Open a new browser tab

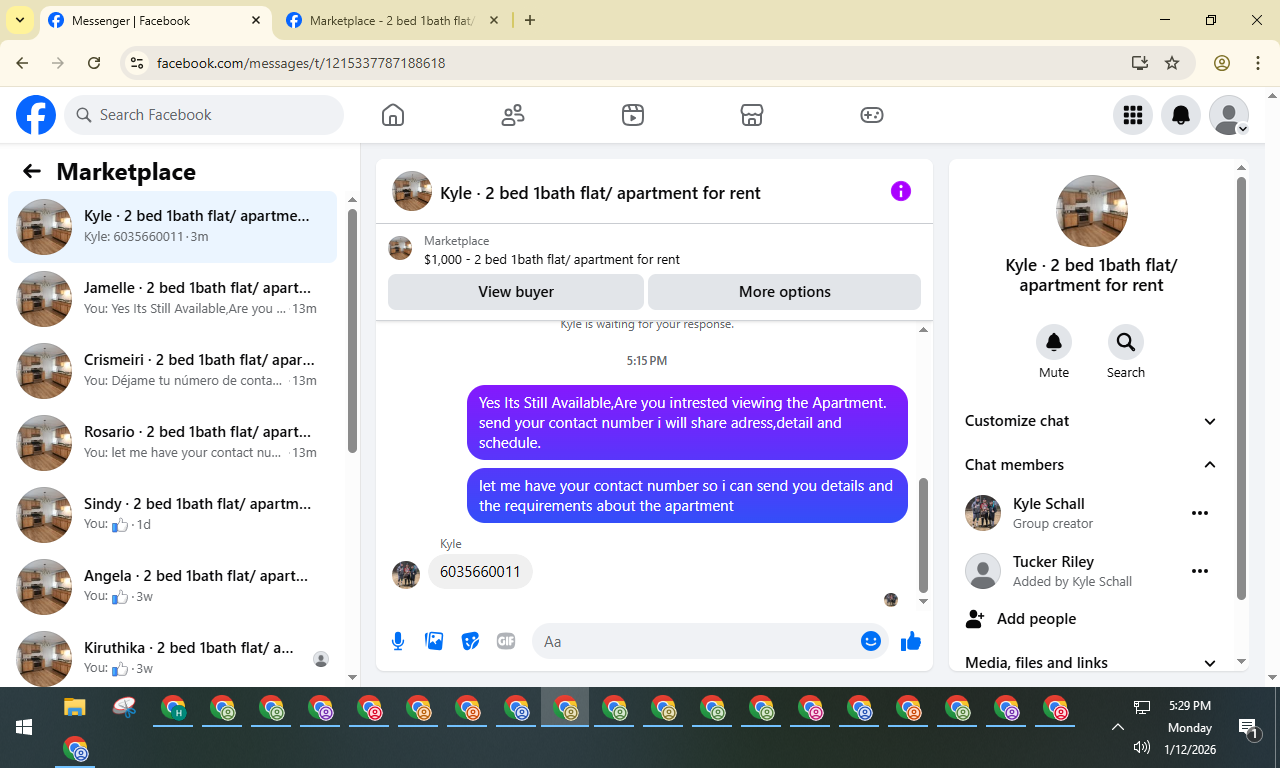pos(530,20)
